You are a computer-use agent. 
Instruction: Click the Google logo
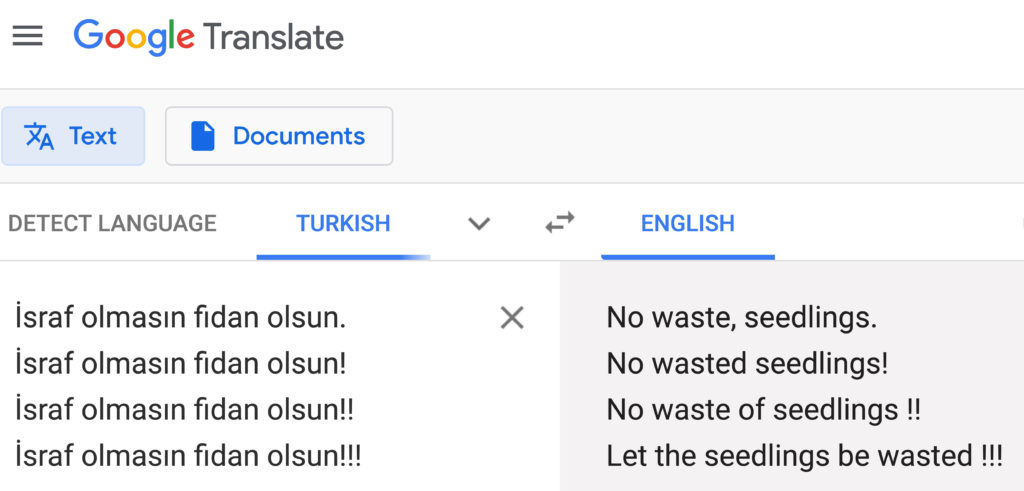coord(134,37)
